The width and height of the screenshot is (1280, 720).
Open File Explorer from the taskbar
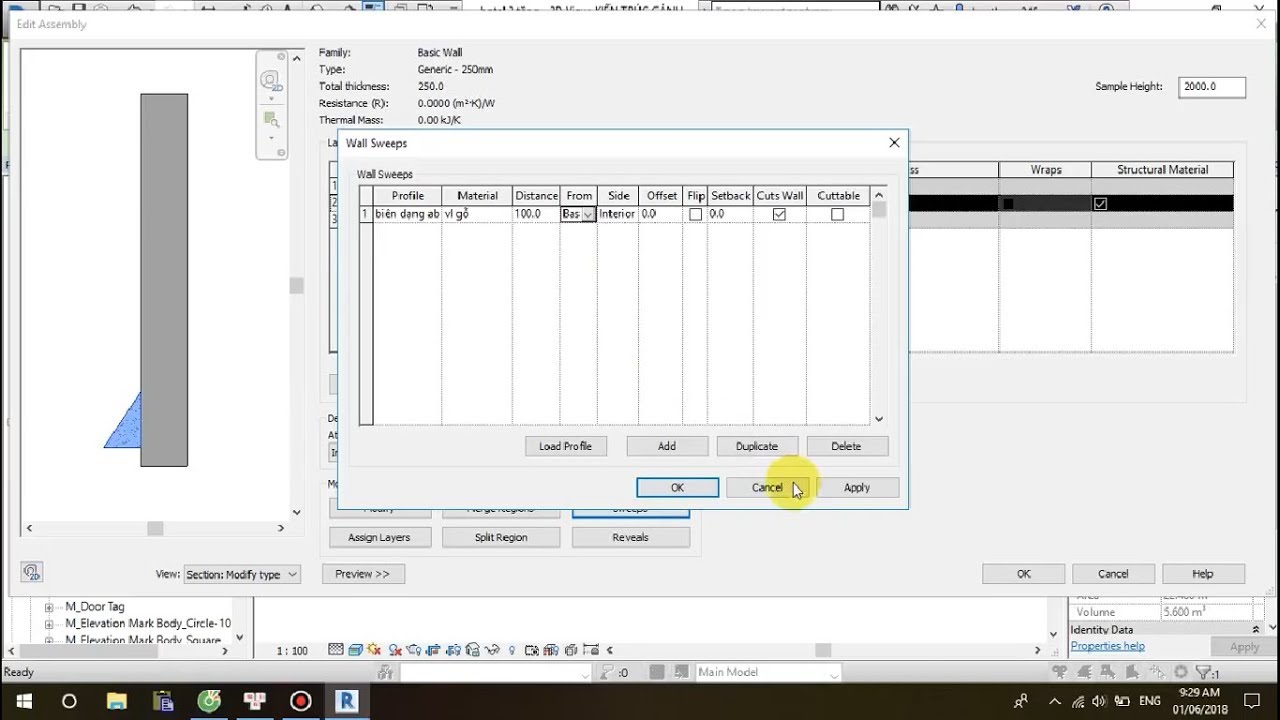click(116, 701)
